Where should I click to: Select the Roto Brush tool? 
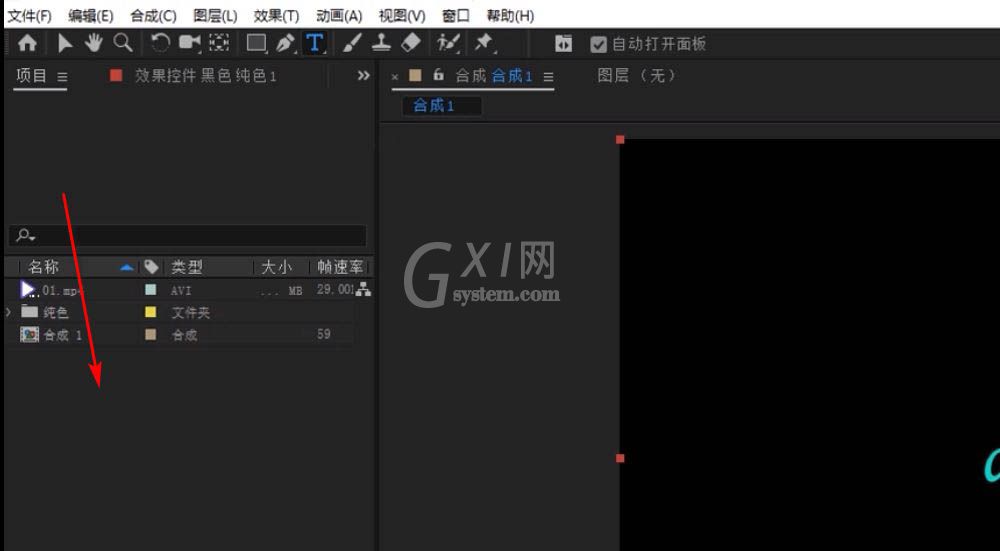tap(448, 43)
